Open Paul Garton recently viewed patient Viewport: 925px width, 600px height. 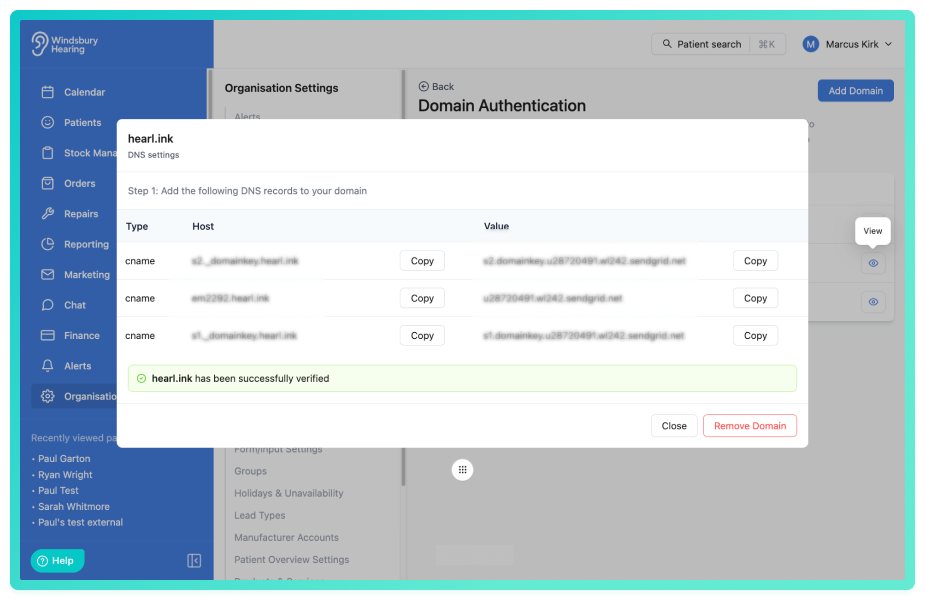[64, 458]
